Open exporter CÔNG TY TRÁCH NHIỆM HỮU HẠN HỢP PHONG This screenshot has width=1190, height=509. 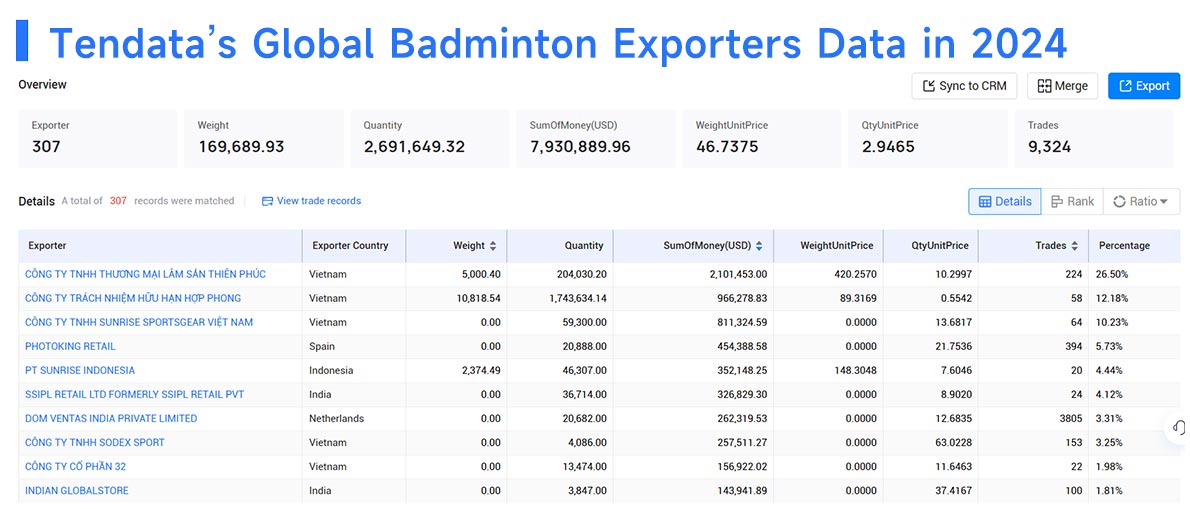[x=133, y=298]
